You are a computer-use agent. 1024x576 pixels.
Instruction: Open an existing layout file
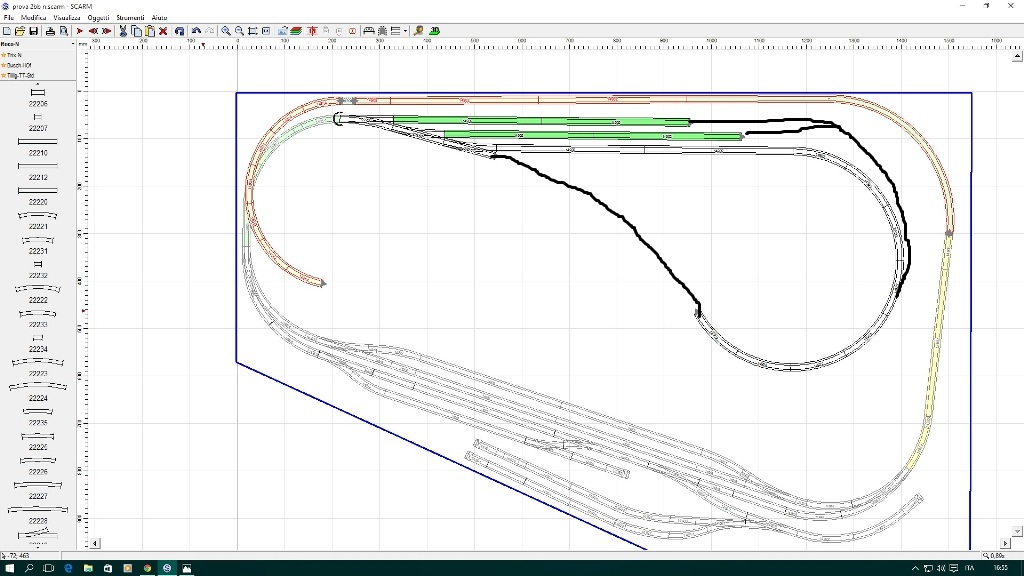click(x=20, y=31)
